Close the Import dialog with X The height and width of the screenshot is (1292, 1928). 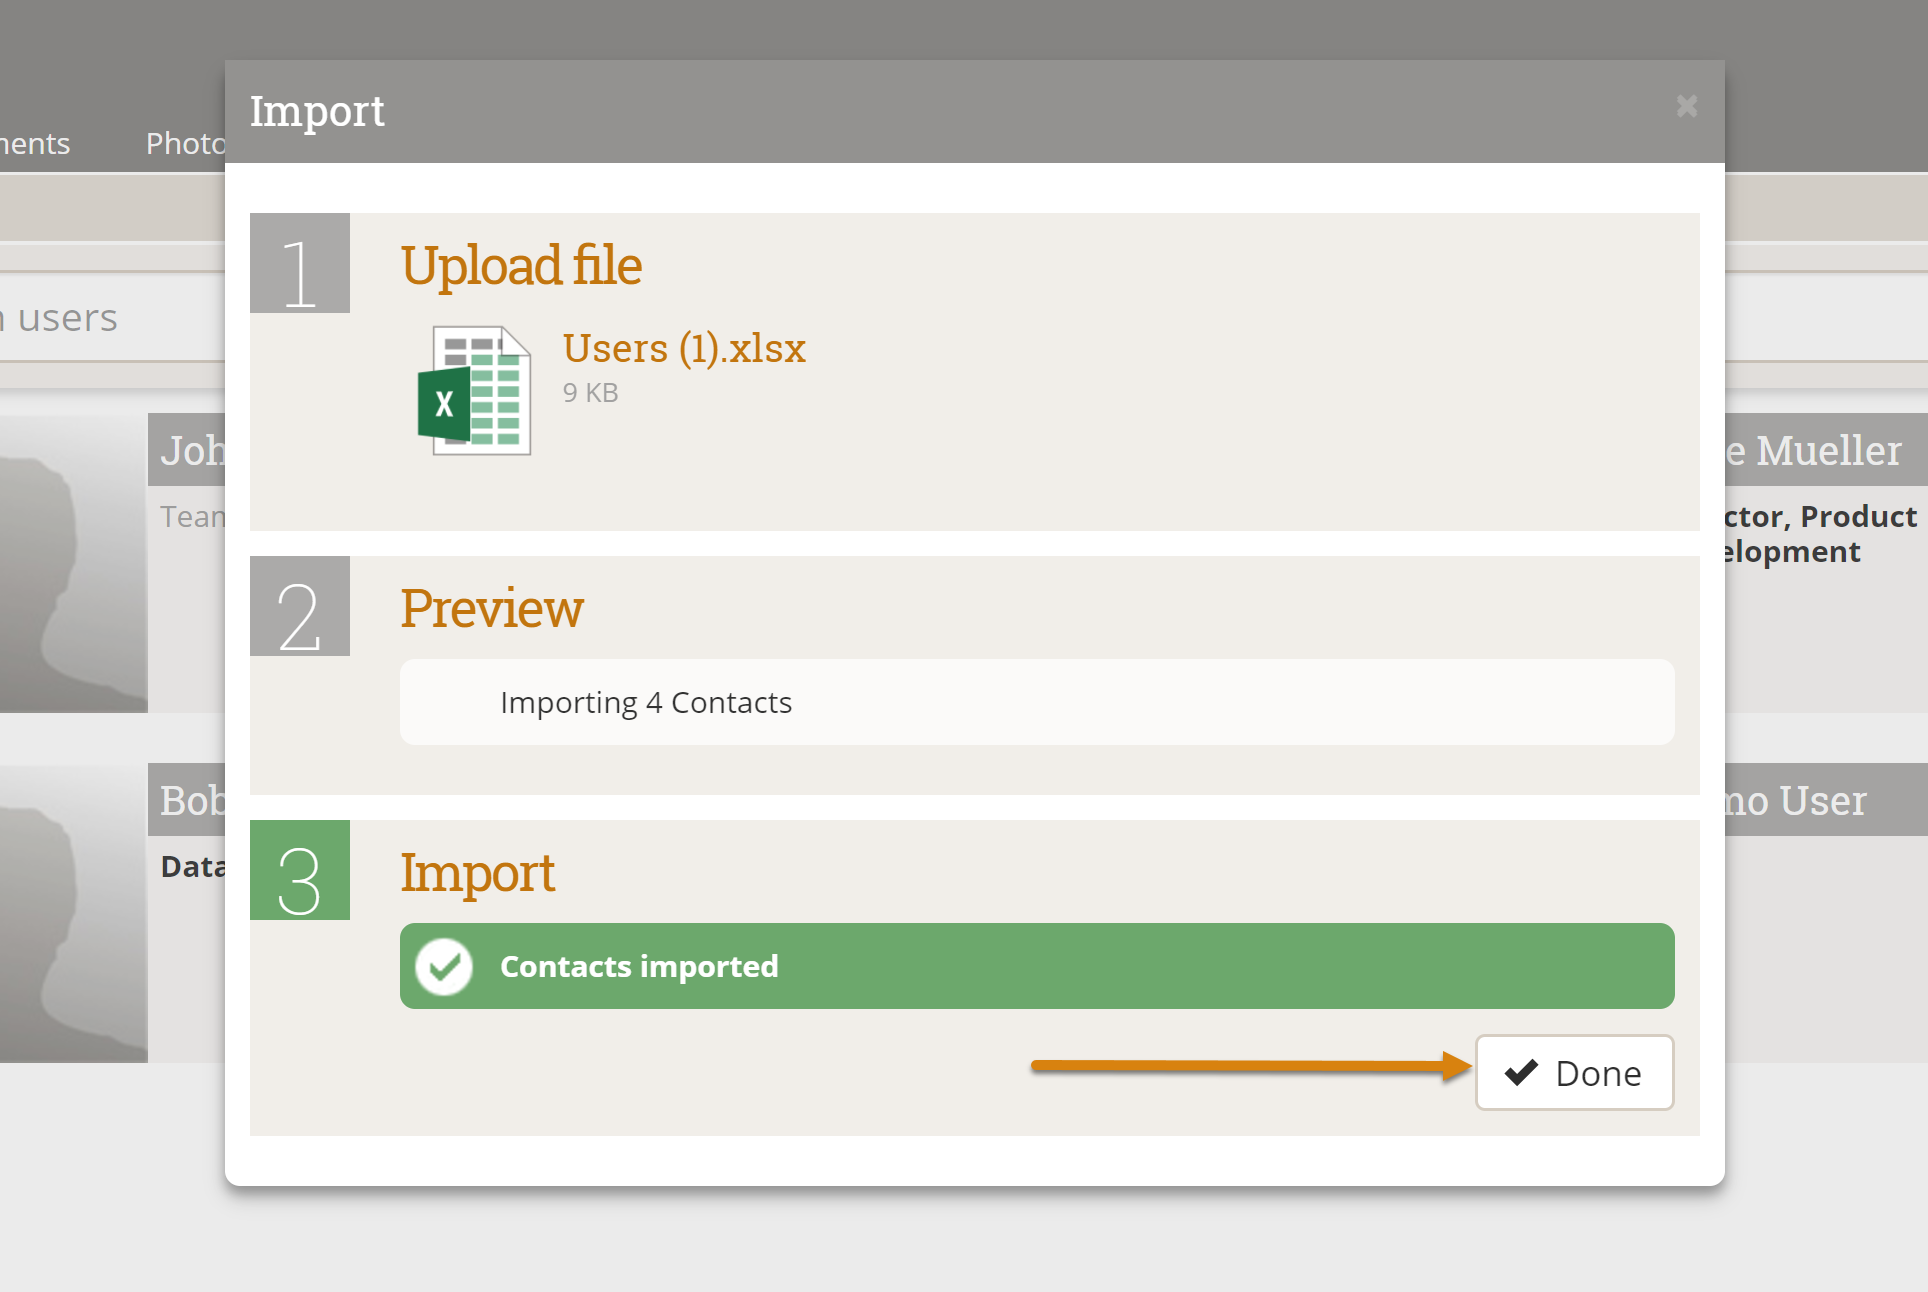(1687, 106)
